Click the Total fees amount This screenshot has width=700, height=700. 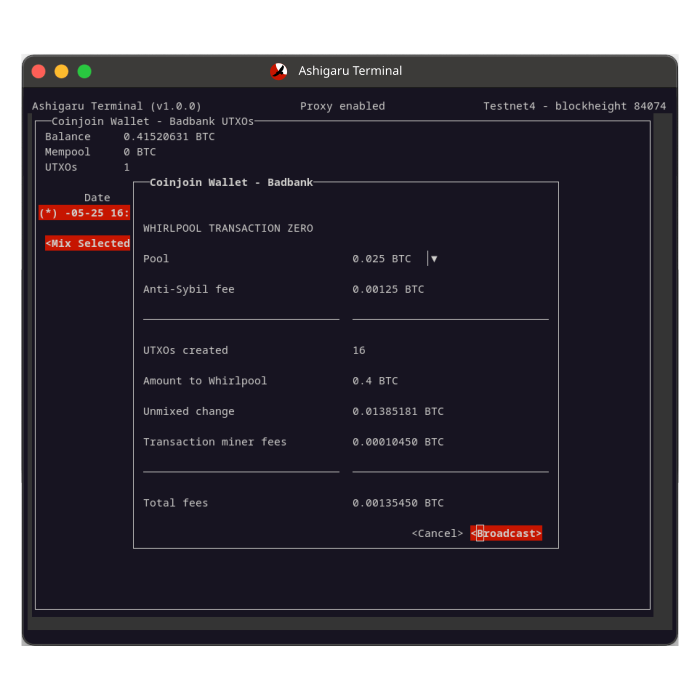[397, 503]
